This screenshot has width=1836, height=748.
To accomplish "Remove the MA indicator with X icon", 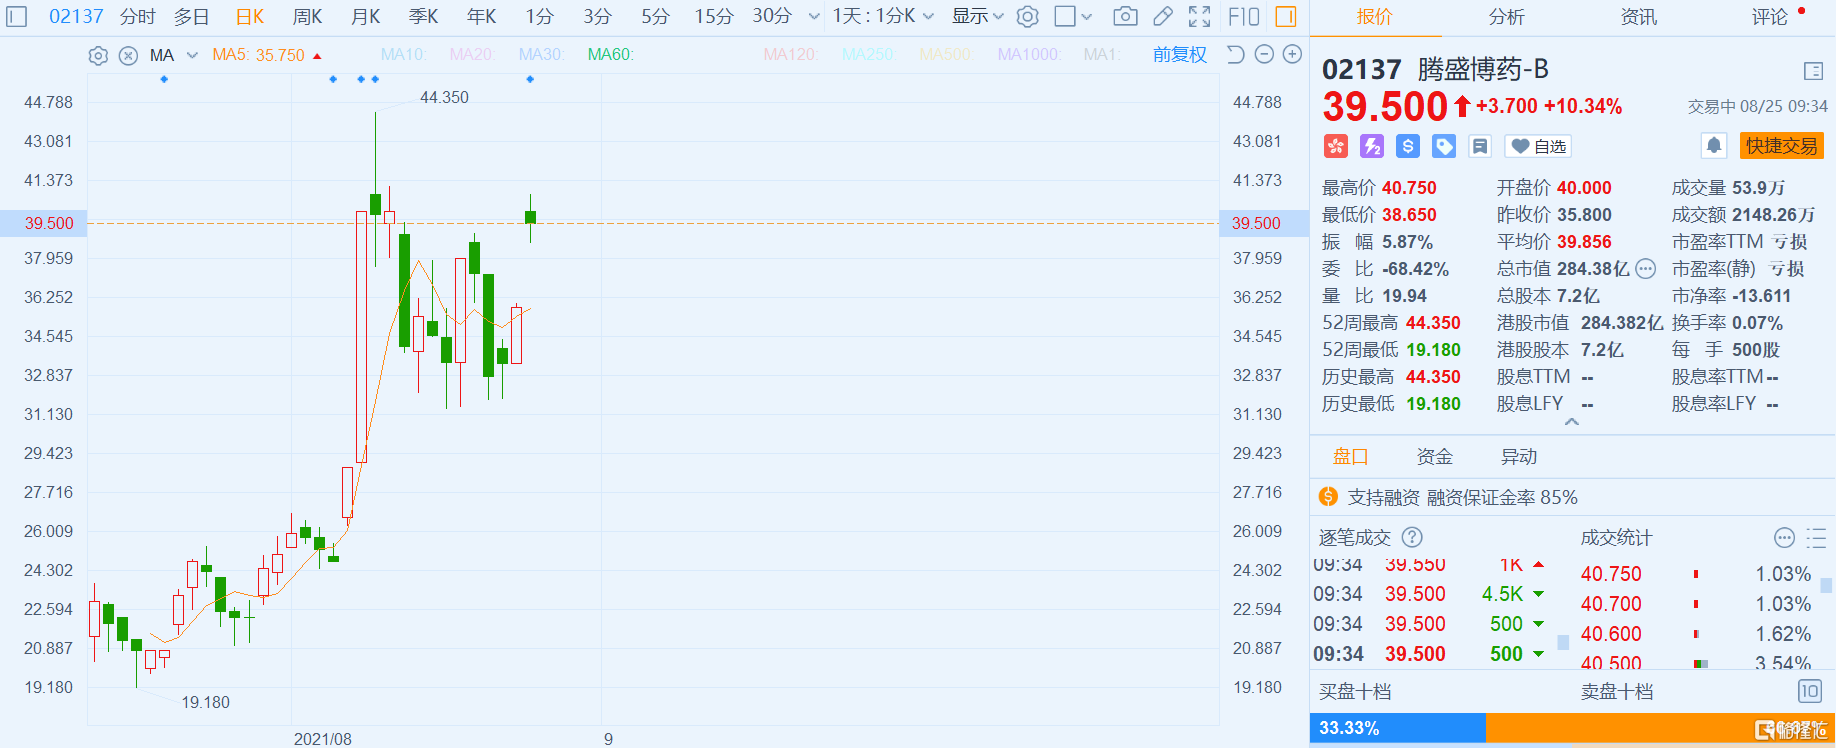I will pos(128,55).
